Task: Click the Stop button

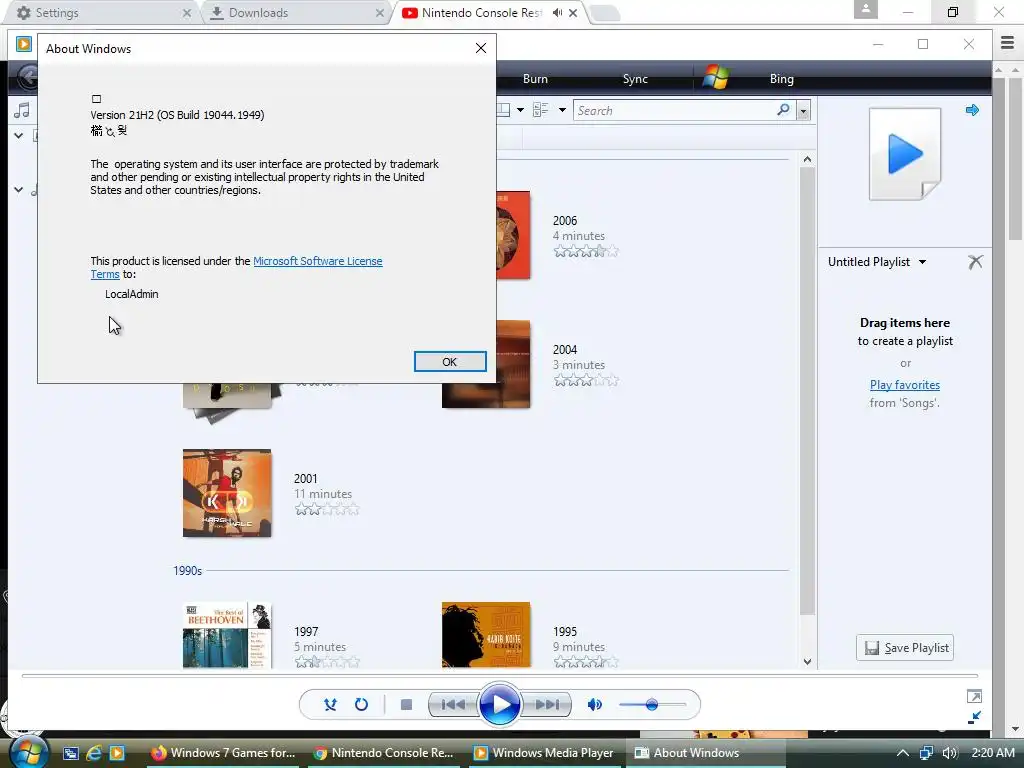Action: 406,705
